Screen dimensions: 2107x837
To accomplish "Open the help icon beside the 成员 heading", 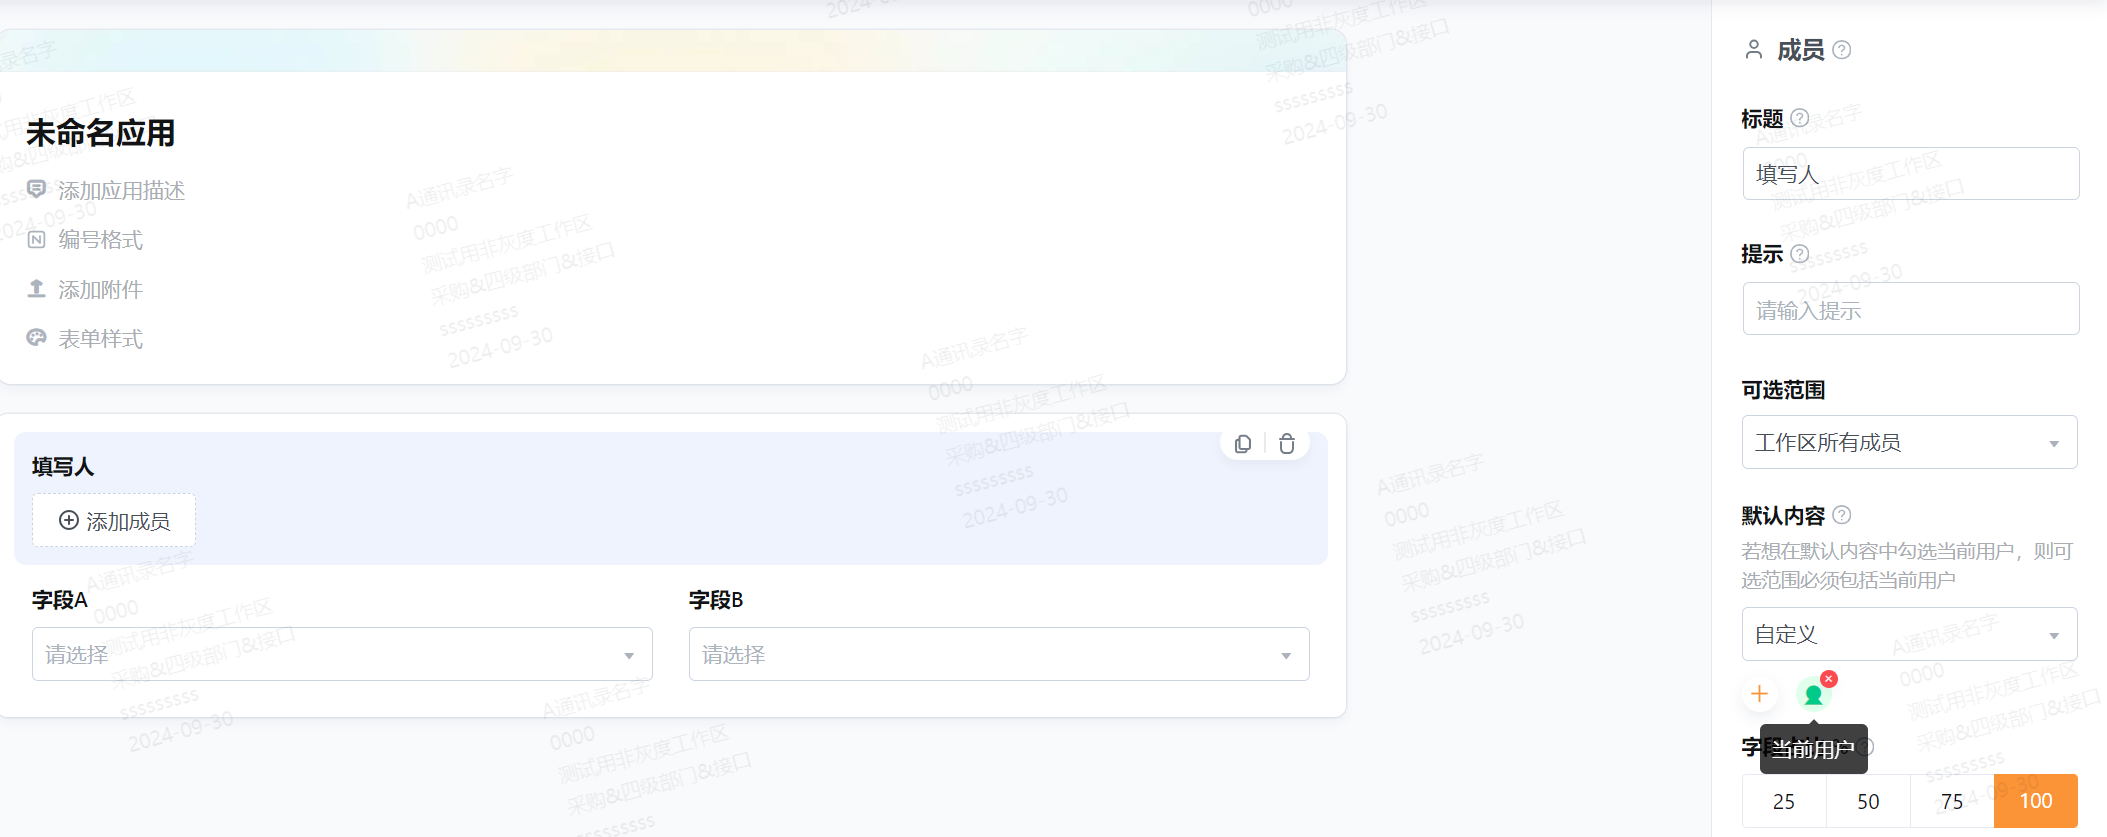I will pos(1842,50).
